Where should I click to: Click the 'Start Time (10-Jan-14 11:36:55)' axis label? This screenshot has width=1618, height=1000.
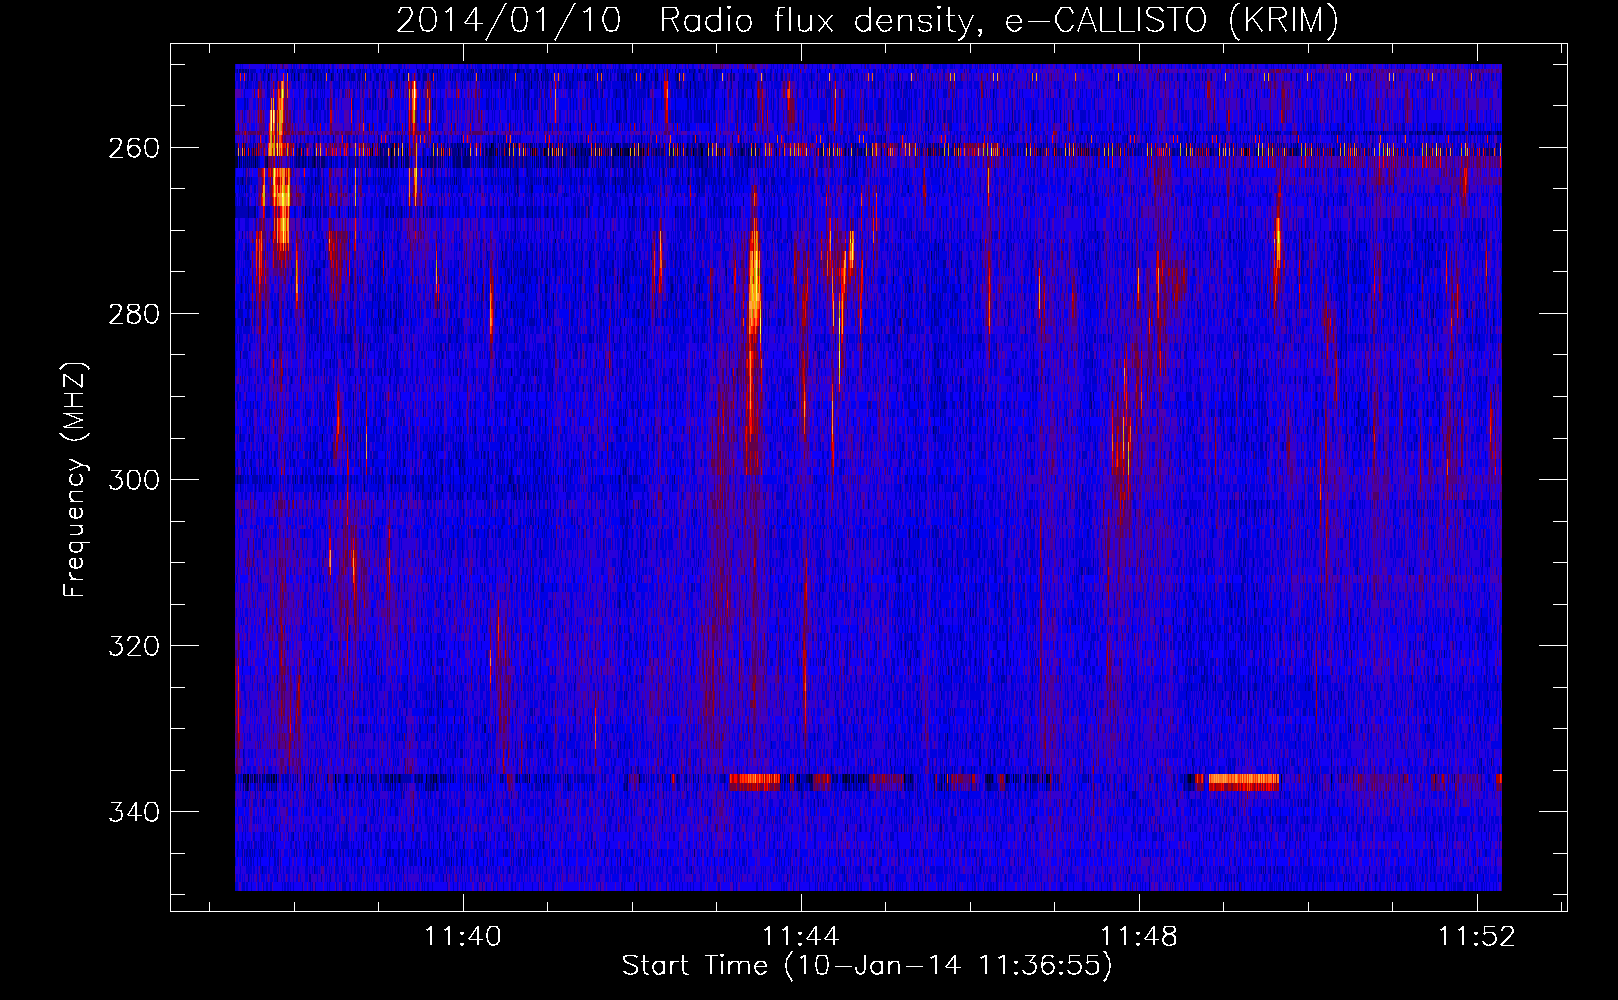(867, 966)
